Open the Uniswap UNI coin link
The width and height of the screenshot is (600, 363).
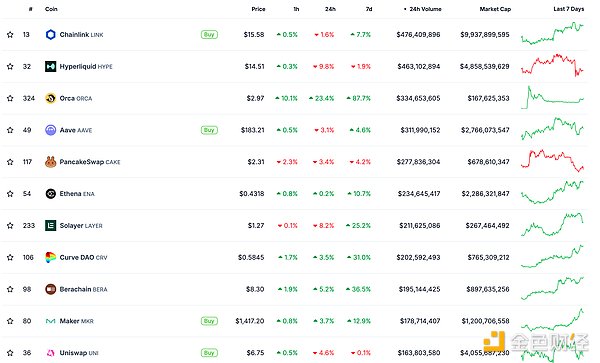(x=79, y=353)
